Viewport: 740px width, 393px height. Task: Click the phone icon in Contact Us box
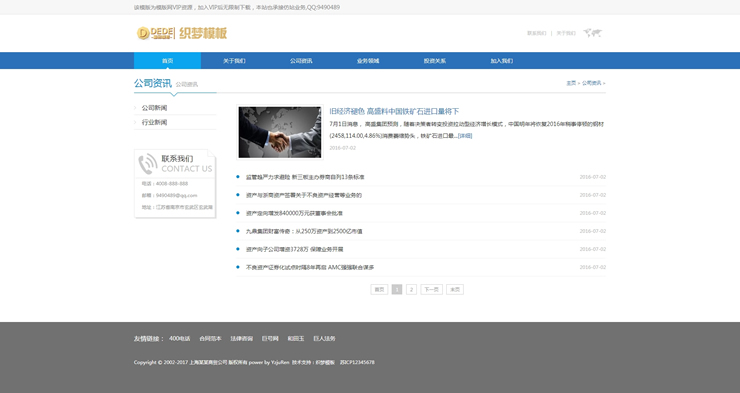(x=148, y=164)
